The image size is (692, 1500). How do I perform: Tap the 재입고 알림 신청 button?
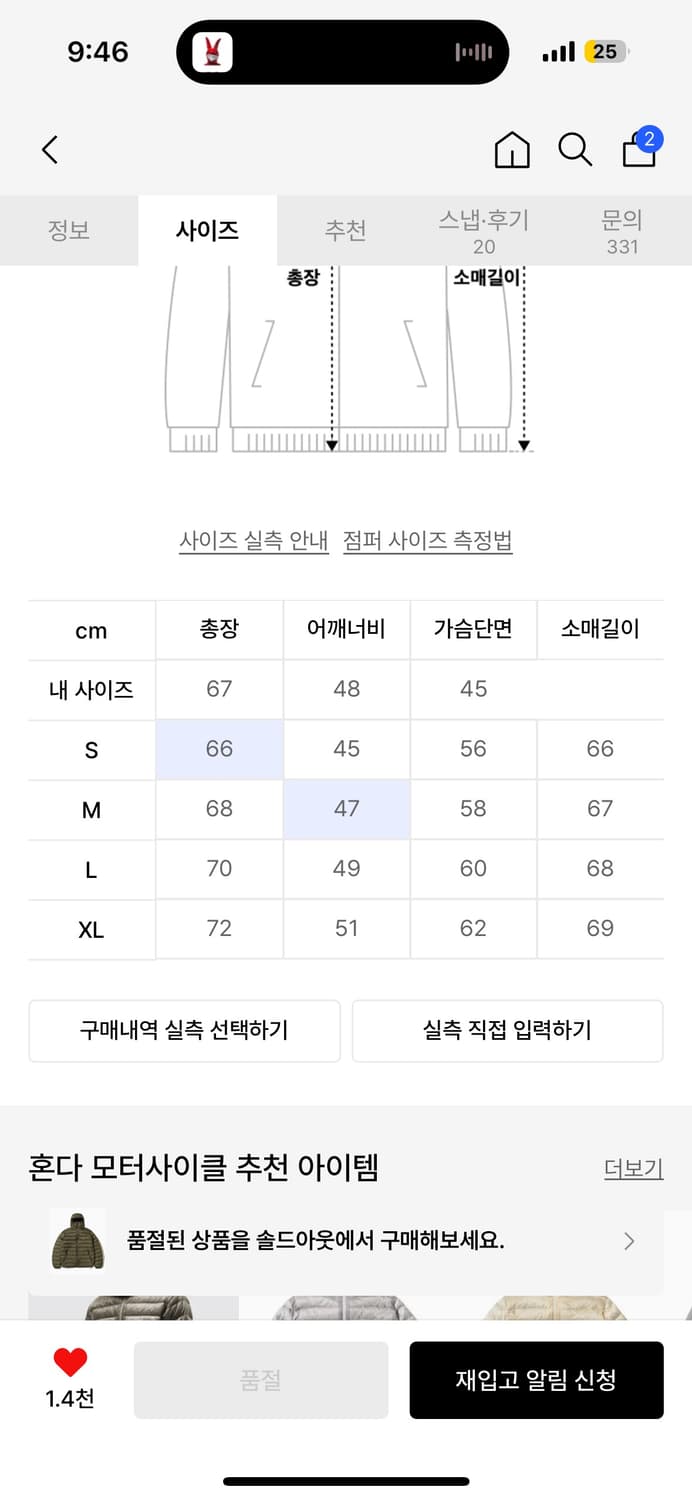[537, 1380]
